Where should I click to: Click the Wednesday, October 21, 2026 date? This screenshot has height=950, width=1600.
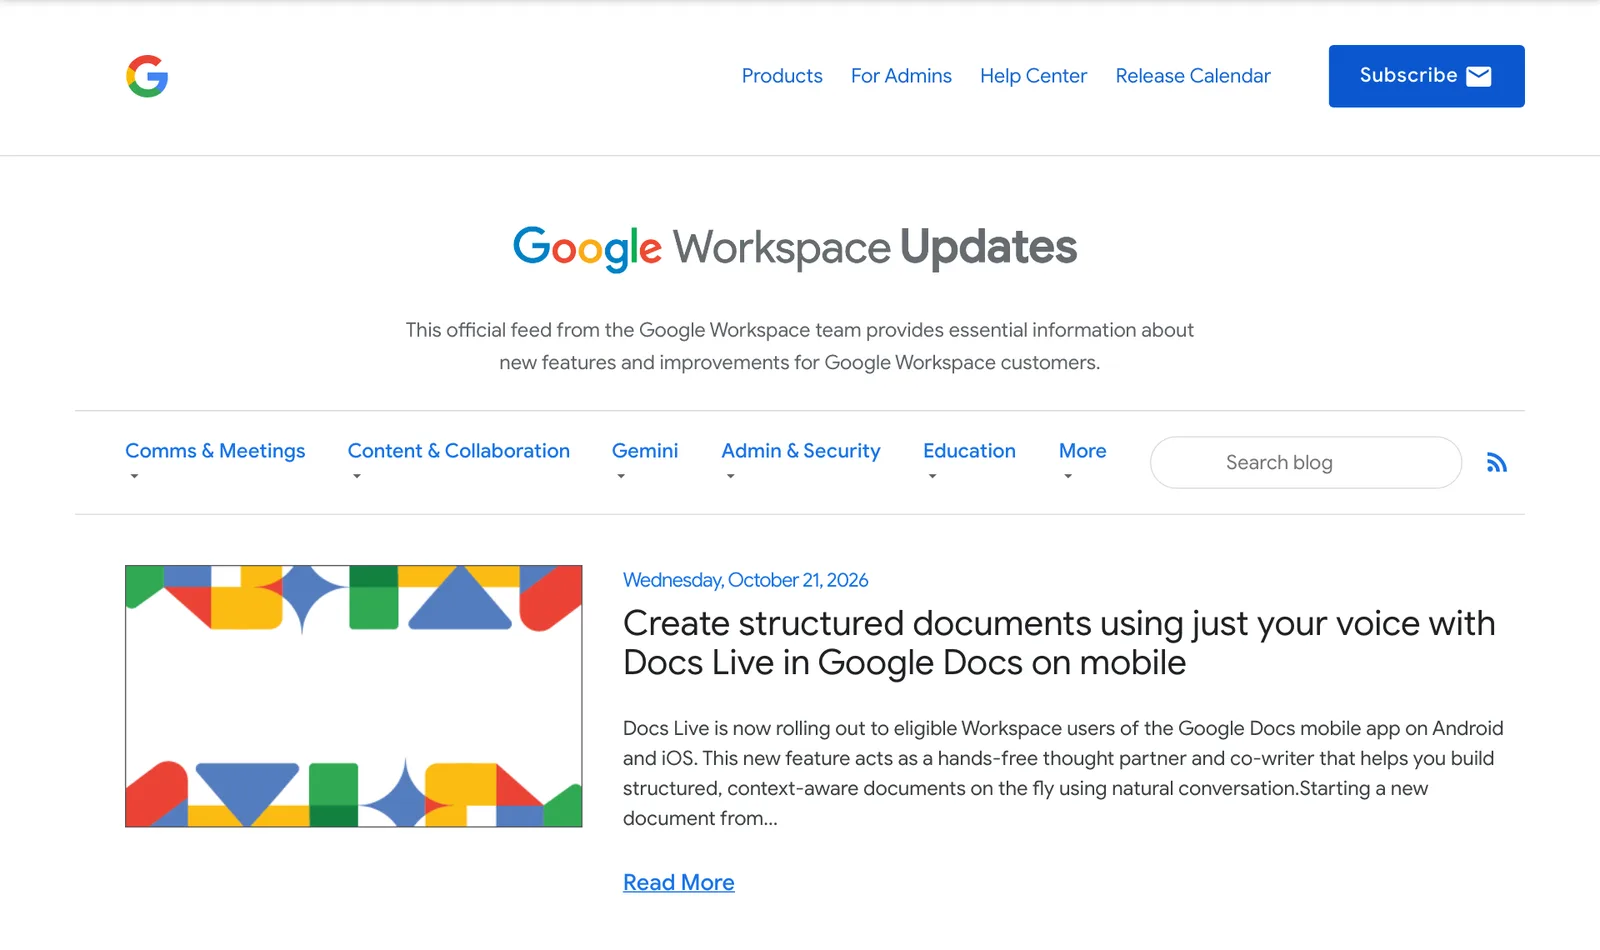(745, 580)
